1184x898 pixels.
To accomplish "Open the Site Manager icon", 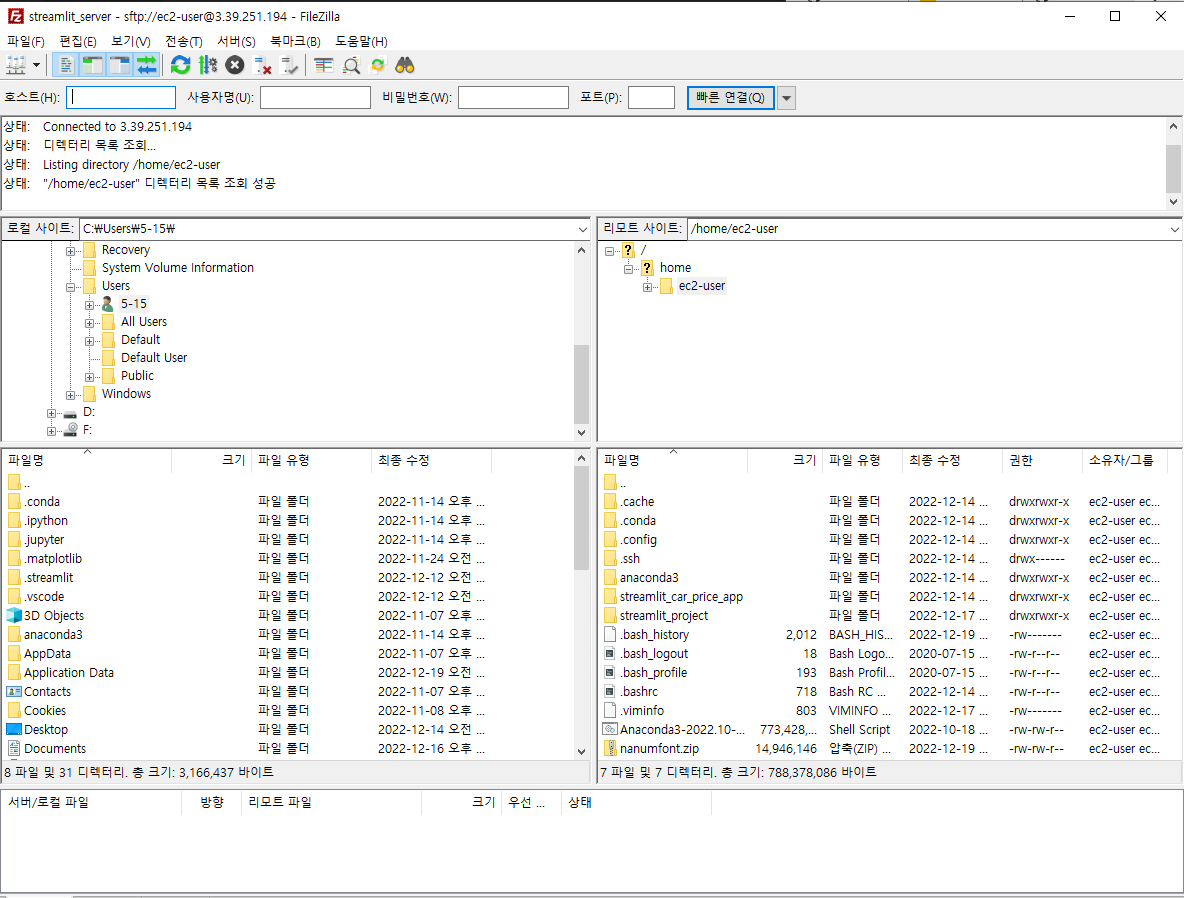I will 16,66.
